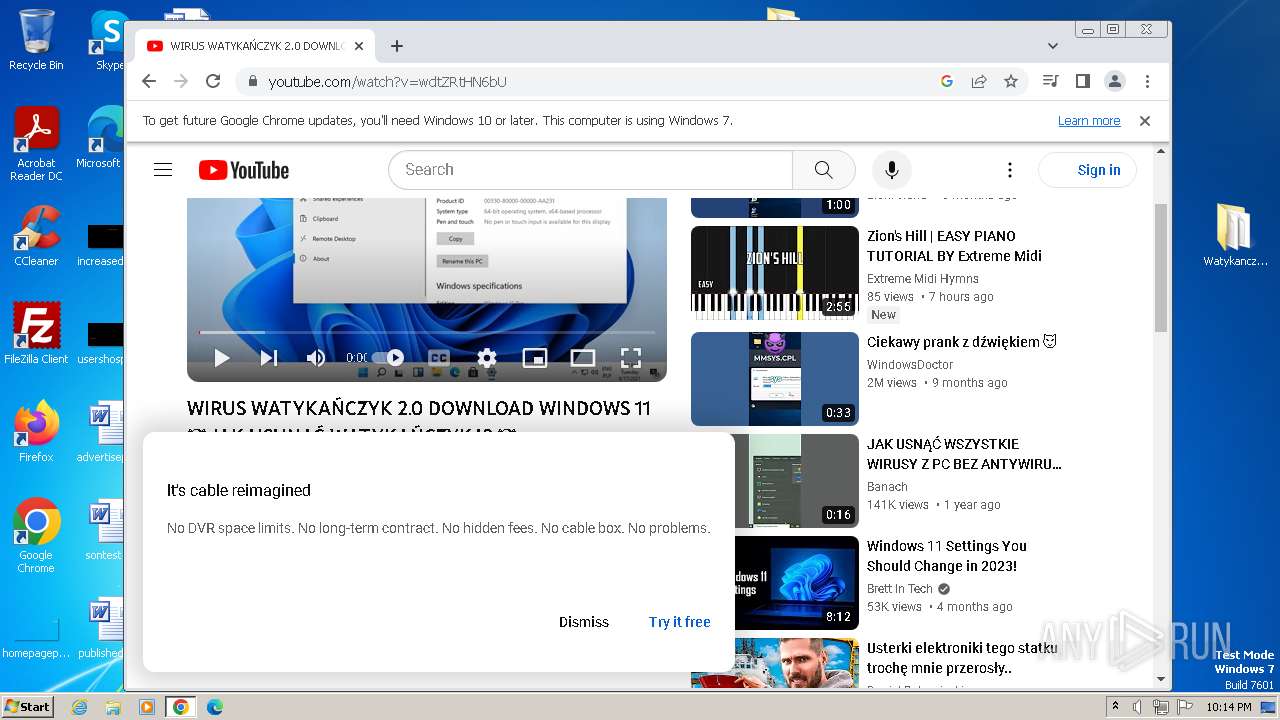Viewport: 1280px width, 720px height.
Task: Click the address bar URL
Action: (x=388, y=82)
